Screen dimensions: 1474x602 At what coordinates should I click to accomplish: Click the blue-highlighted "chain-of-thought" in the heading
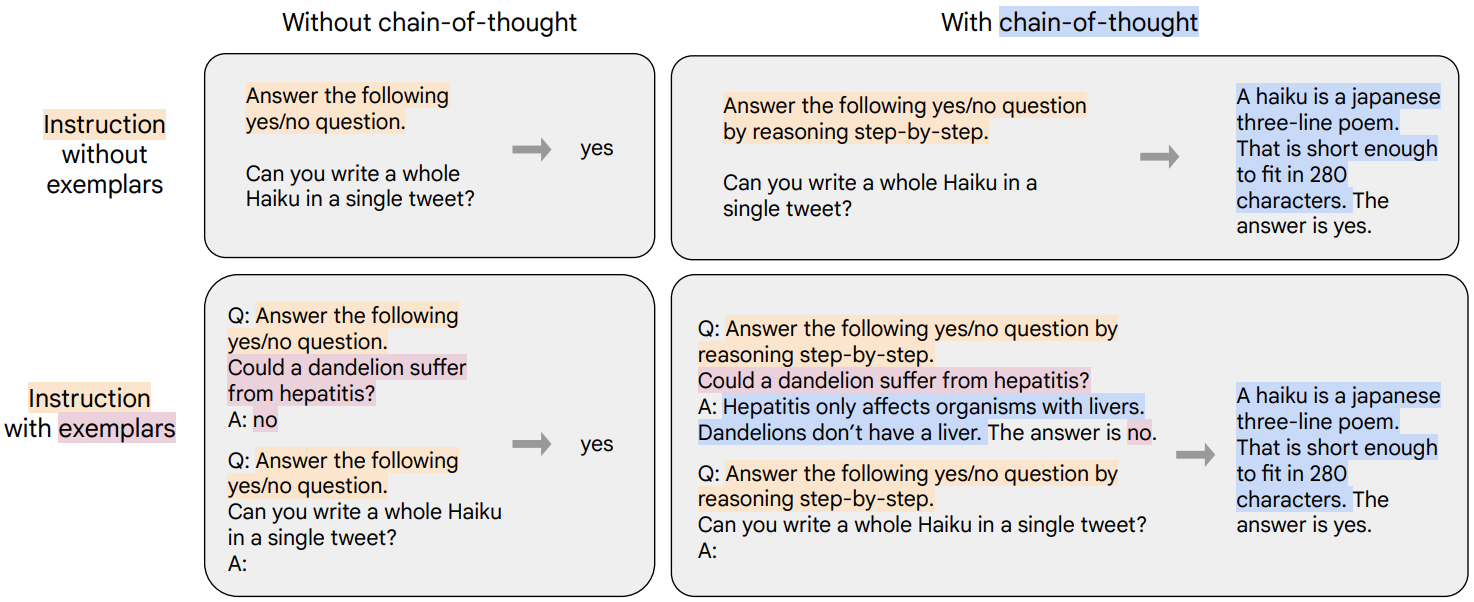pos(1098,23)
